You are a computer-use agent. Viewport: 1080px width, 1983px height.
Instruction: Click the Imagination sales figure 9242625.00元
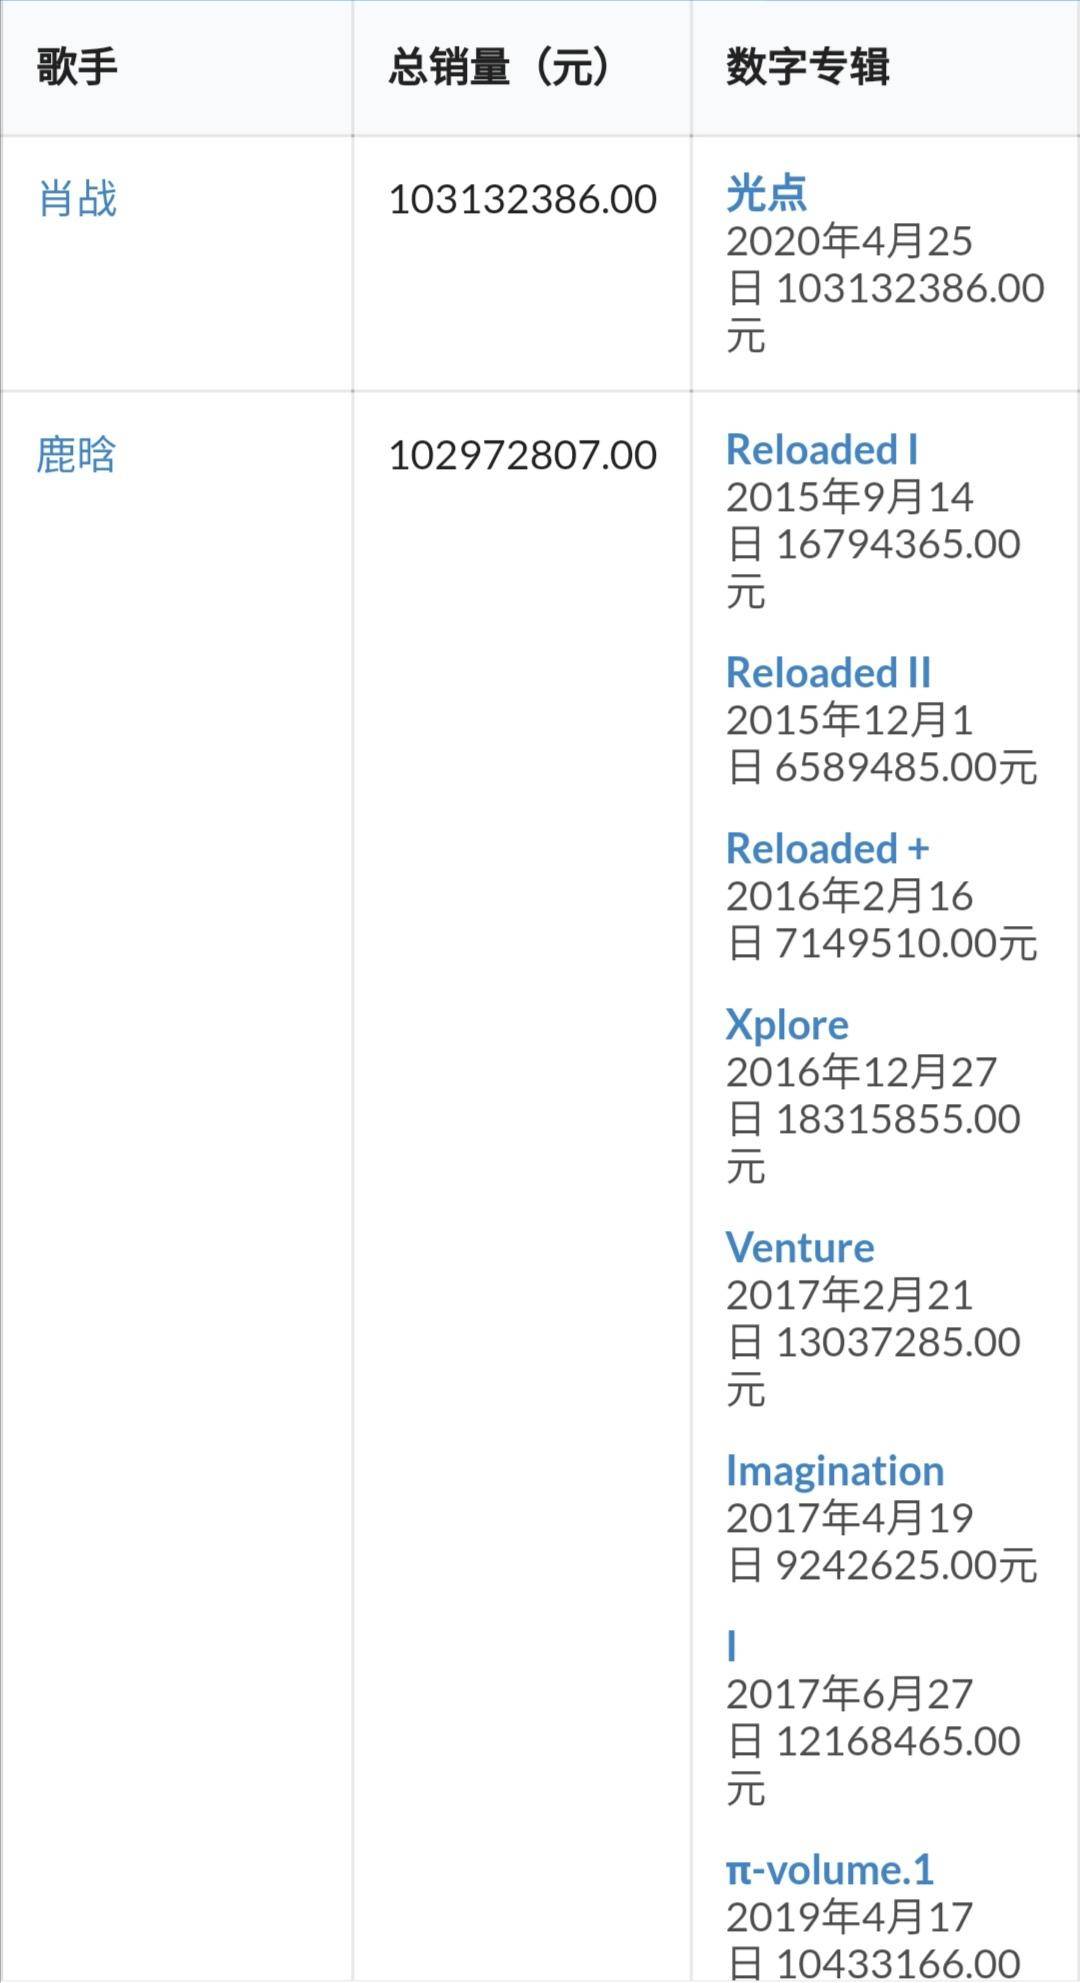(x=906, y=1565)
